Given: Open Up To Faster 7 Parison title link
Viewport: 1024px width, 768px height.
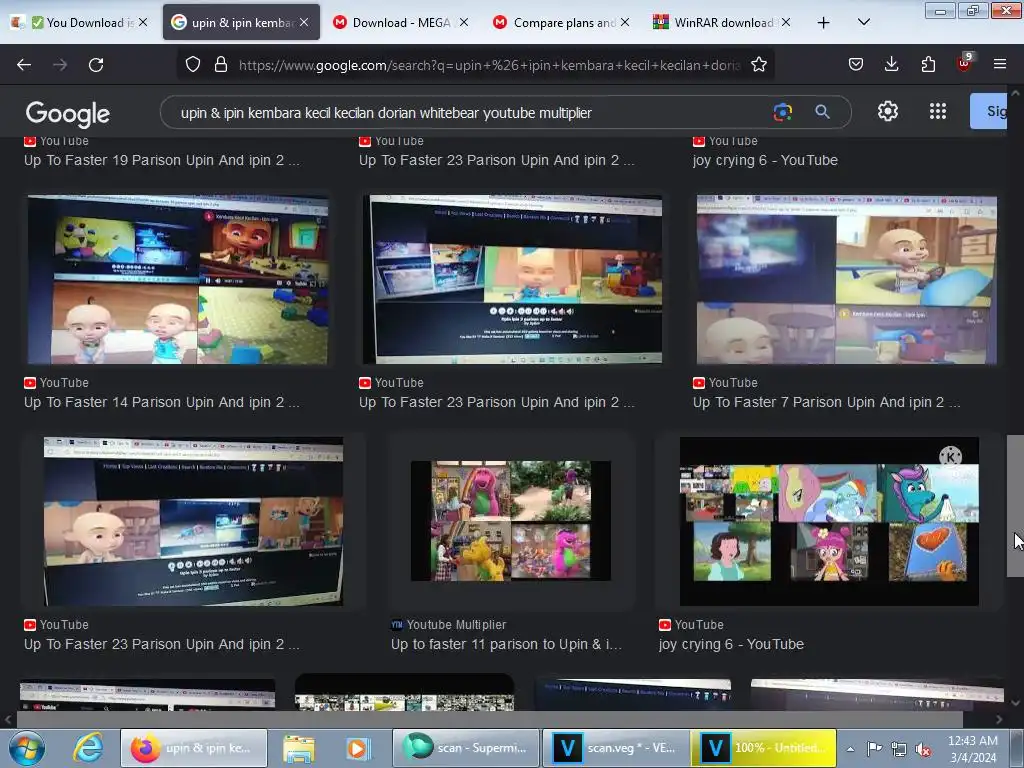Looking at the screenshot, I should [x=826, y=402].
